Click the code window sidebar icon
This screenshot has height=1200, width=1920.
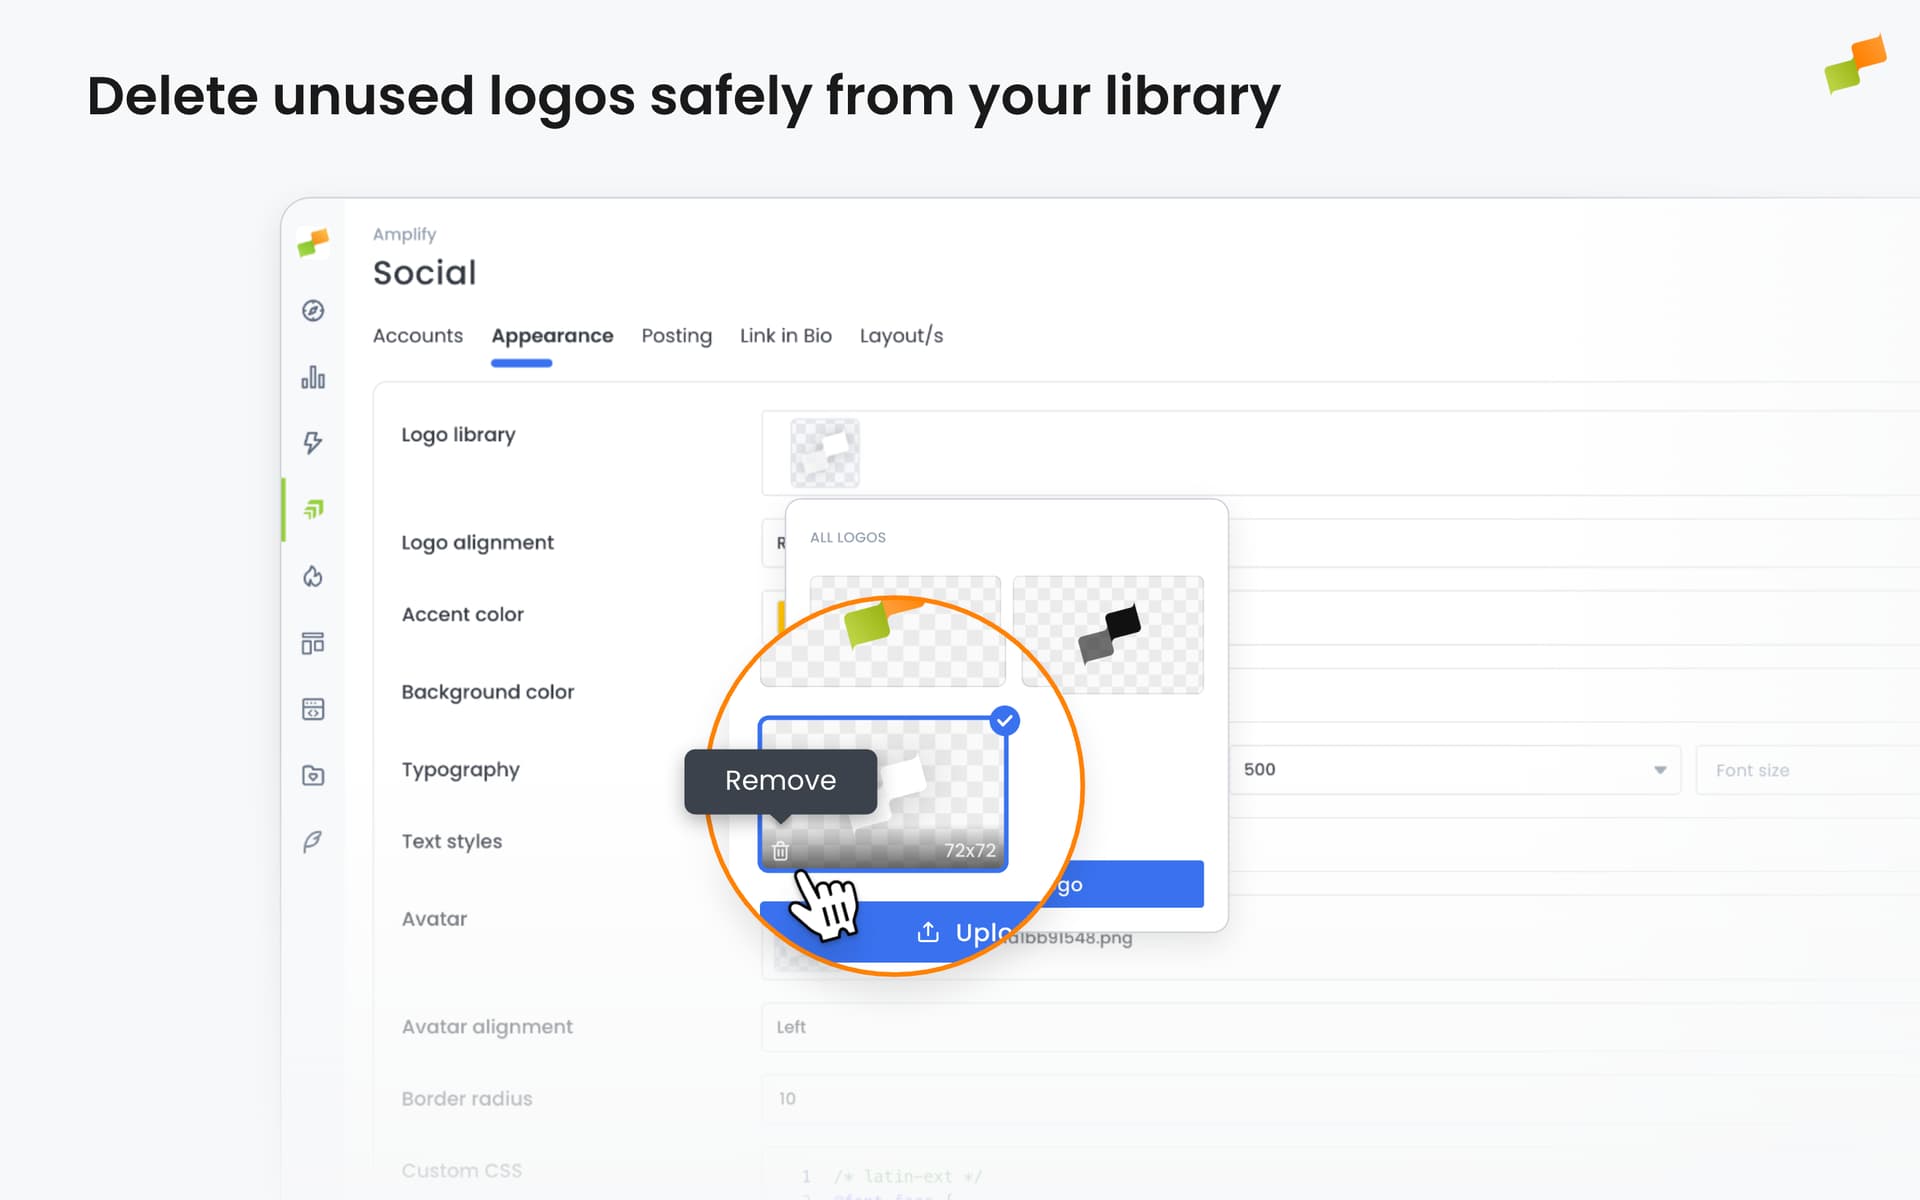tap(313, 709)
